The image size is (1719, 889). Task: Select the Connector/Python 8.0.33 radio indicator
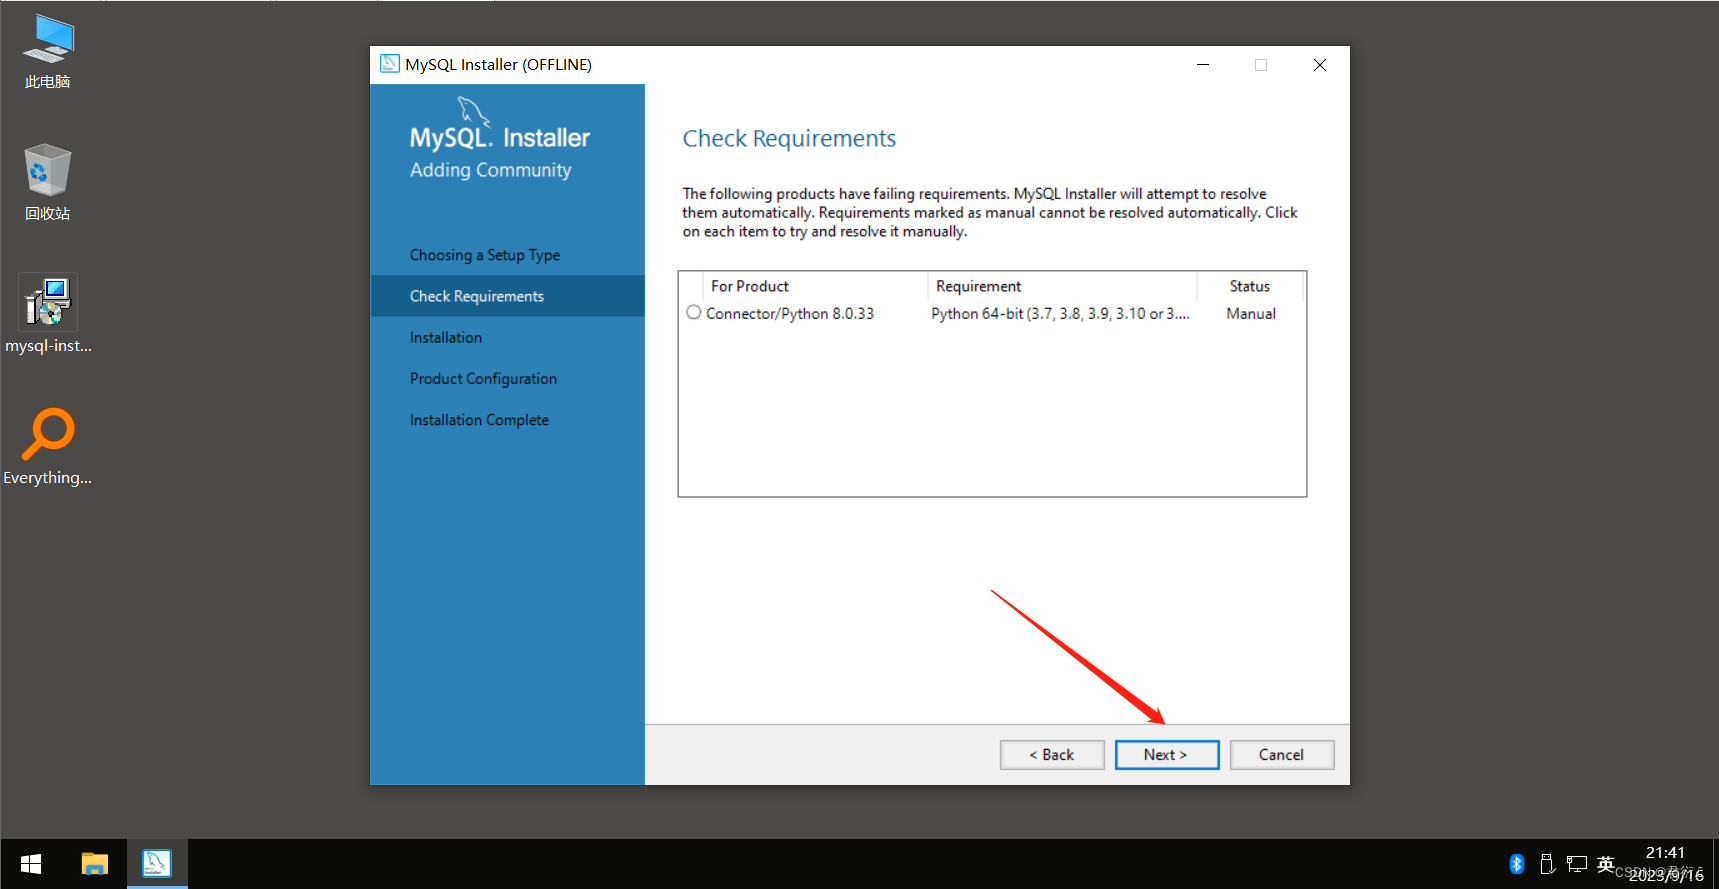pyautogui.click(x=694, y=313)
